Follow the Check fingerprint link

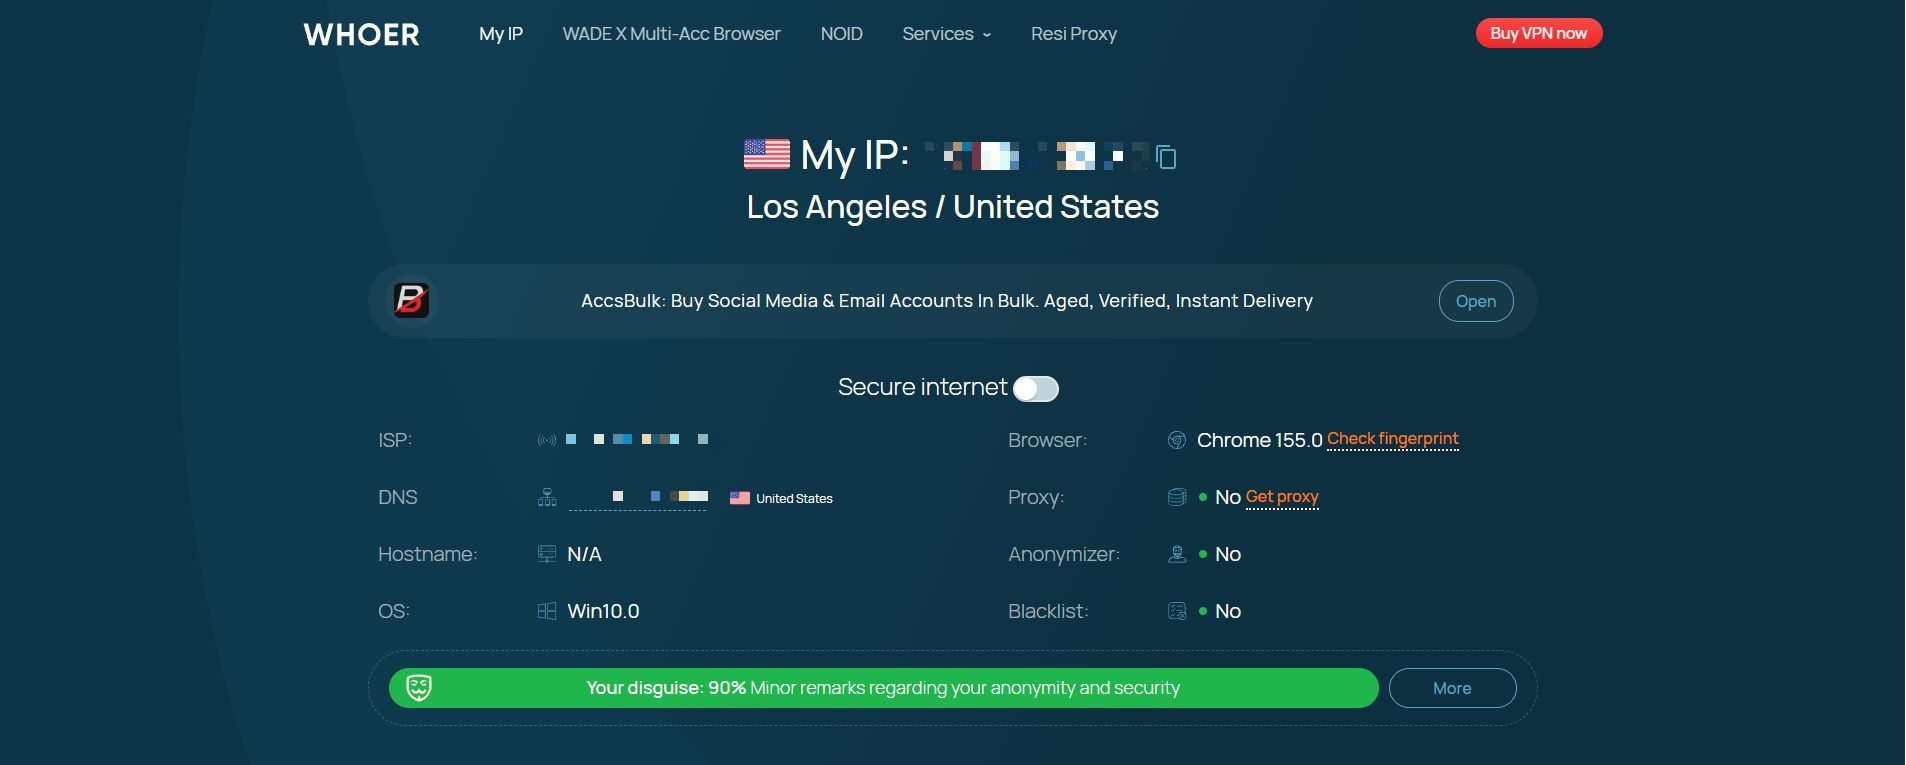tap(1393, 439)
